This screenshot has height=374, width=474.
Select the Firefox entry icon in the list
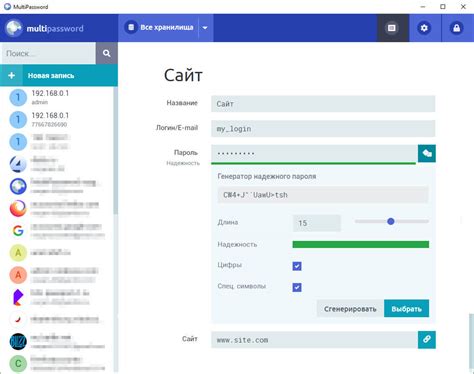[x=18, y=208]
